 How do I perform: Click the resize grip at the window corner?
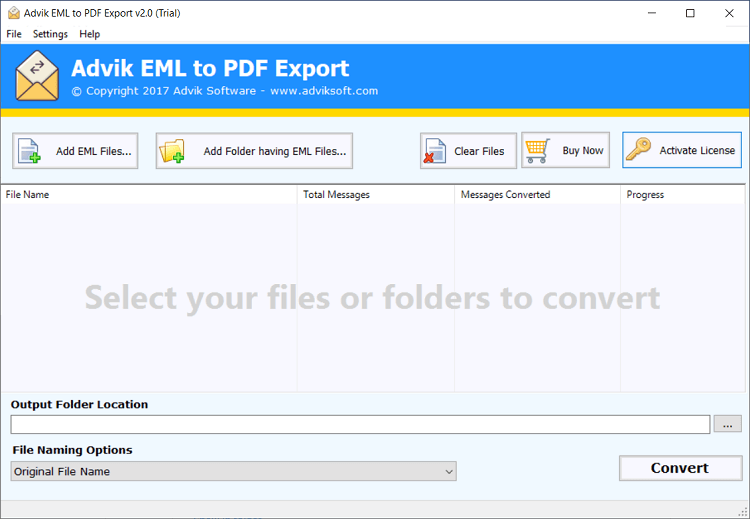pyautogui.click(x=743, y=512)
